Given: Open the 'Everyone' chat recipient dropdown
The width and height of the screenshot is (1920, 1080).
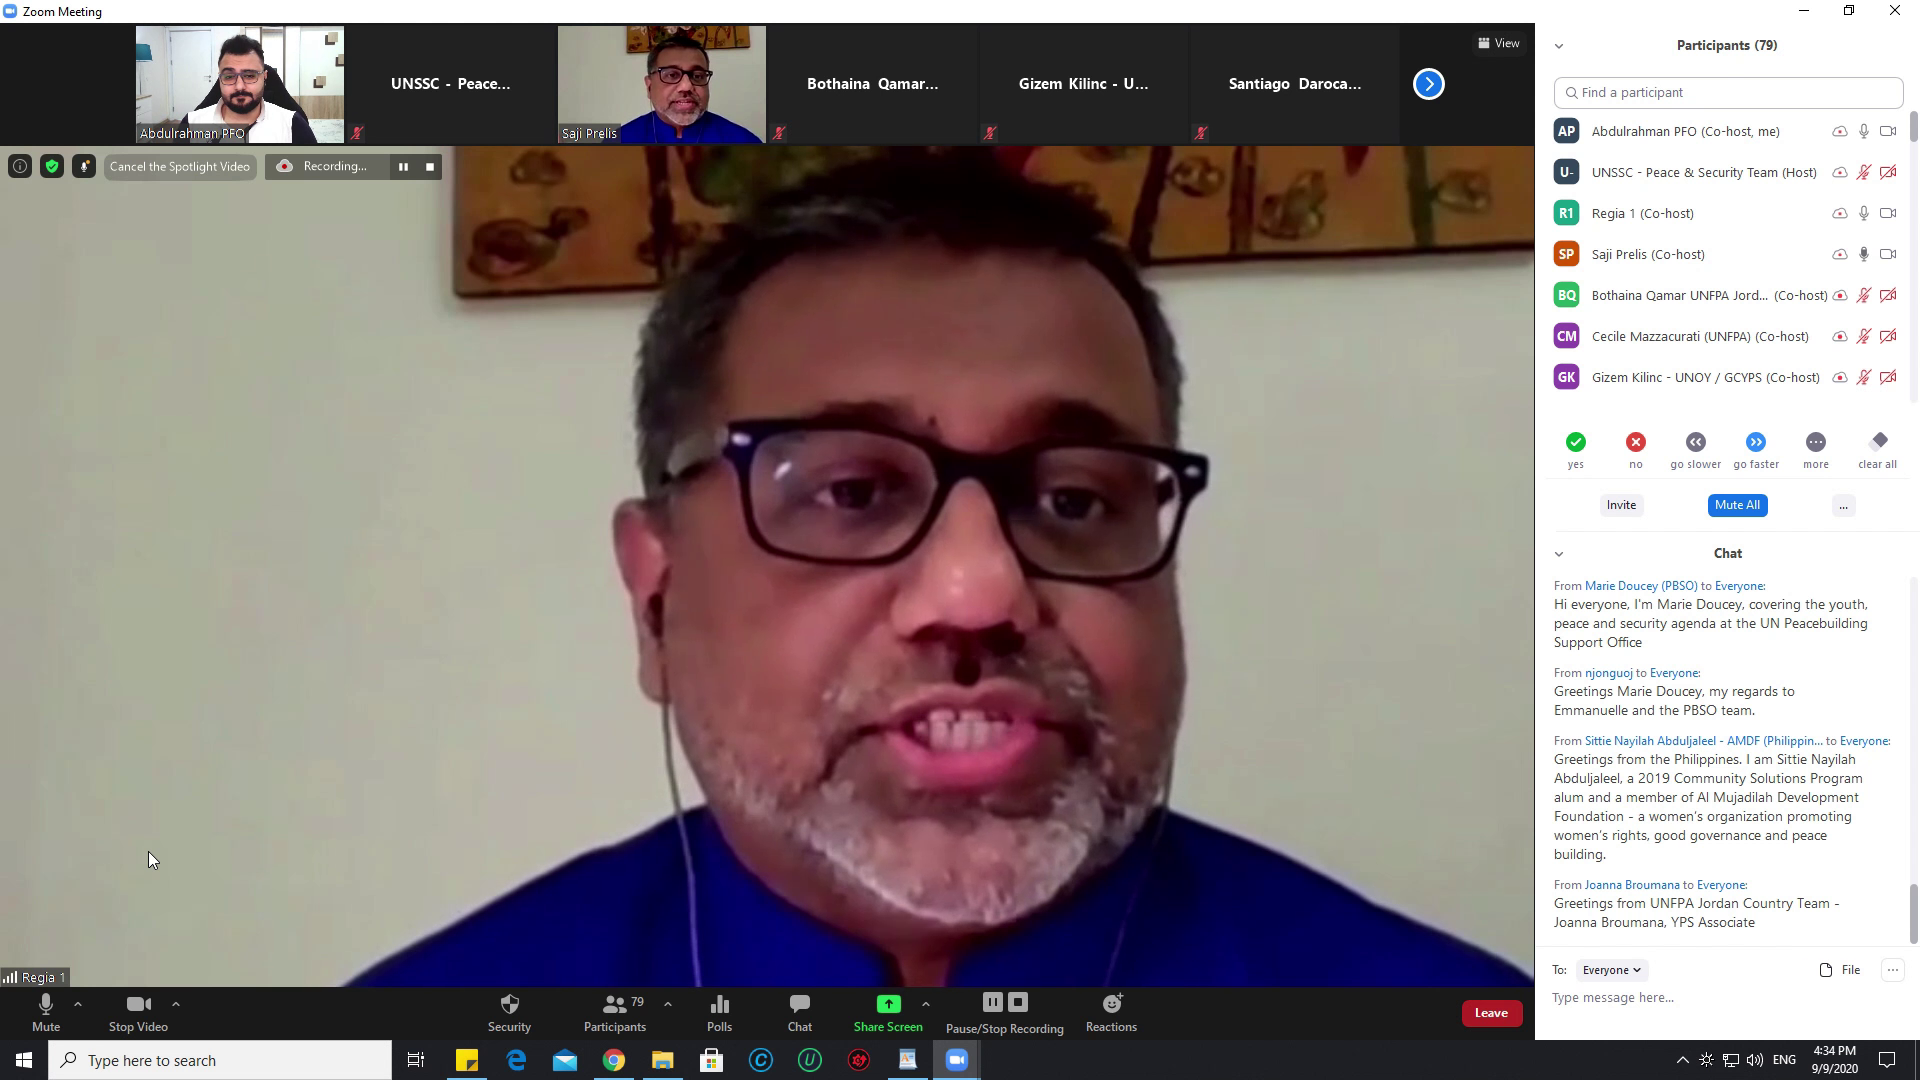Looking at the screenshot, I should [1611, 970].
